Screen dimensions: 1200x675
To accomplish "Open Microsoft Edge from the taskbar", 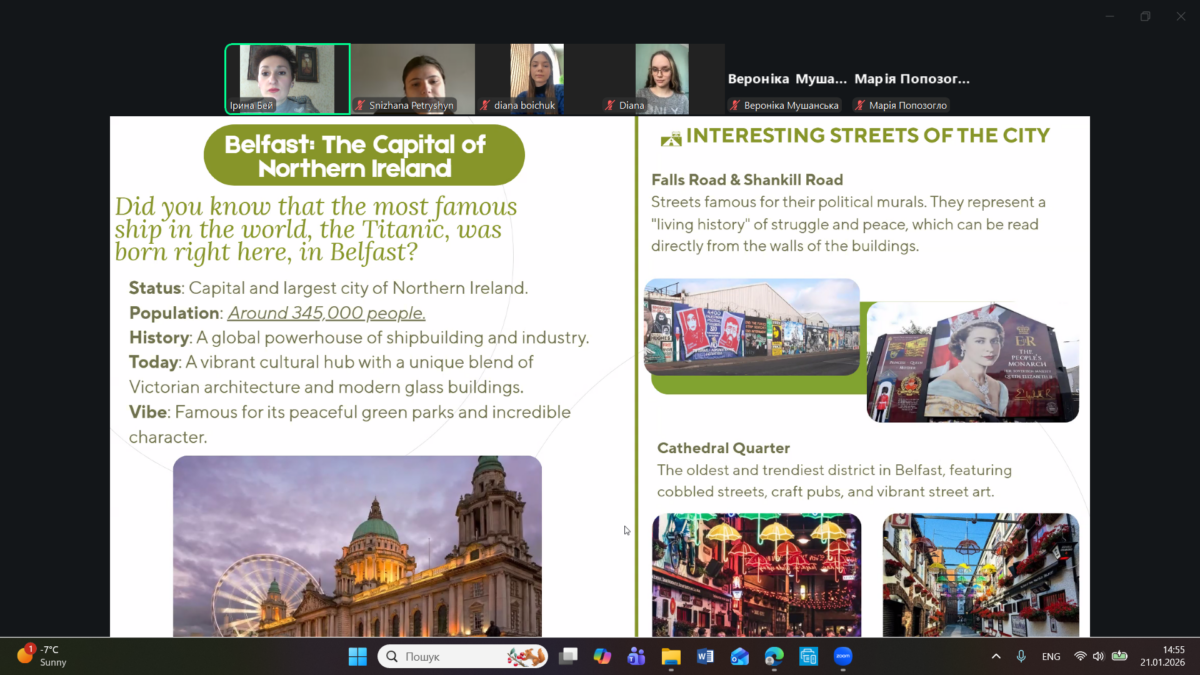I will (774, 657).
